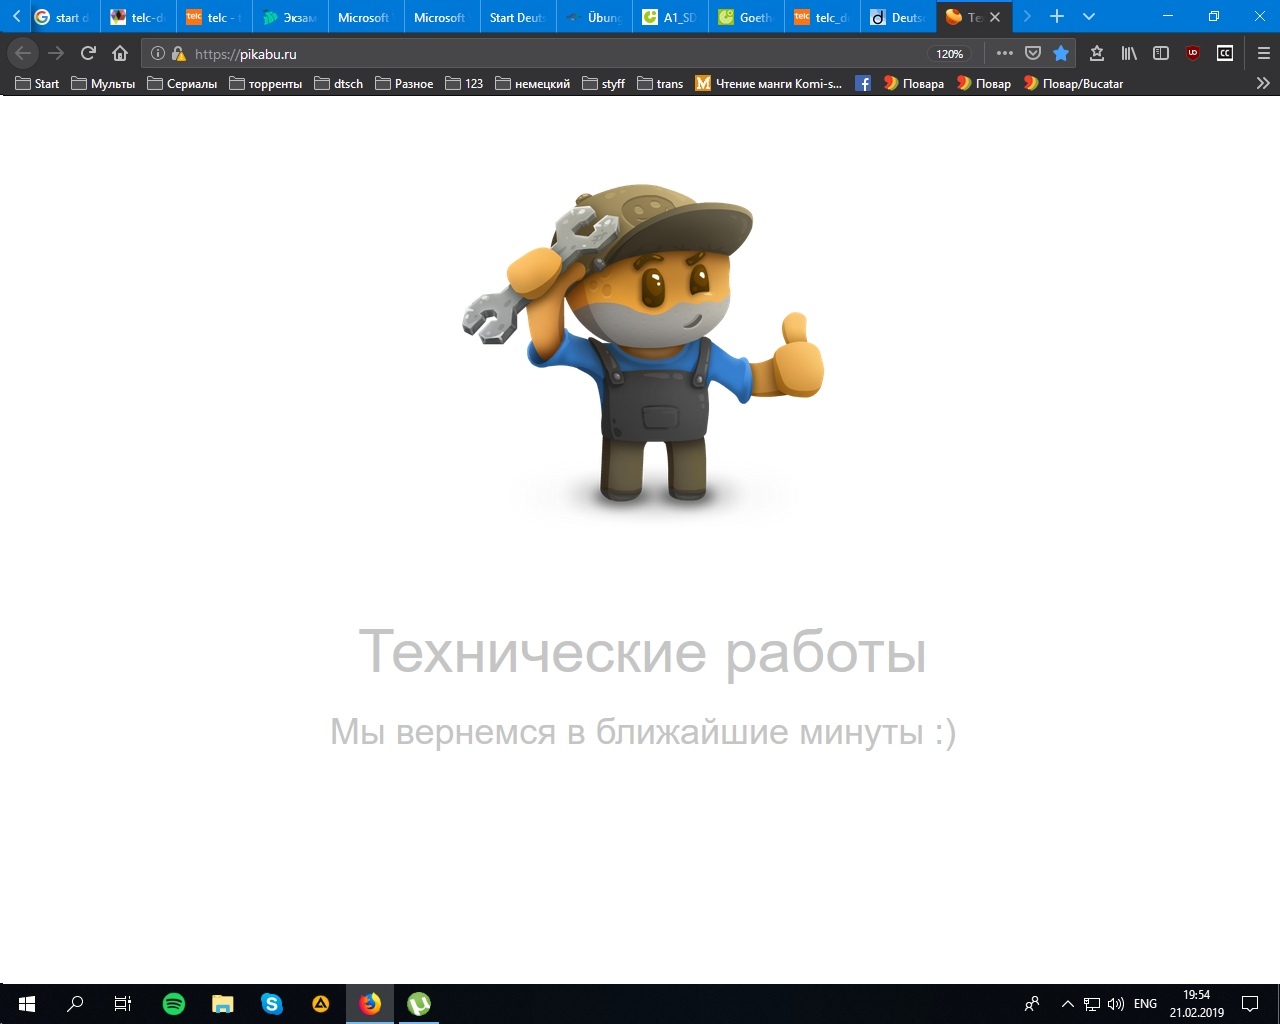Open the AIMP icon on the taskbar
The image size is (1280, 1024).
click(321, 1004)
